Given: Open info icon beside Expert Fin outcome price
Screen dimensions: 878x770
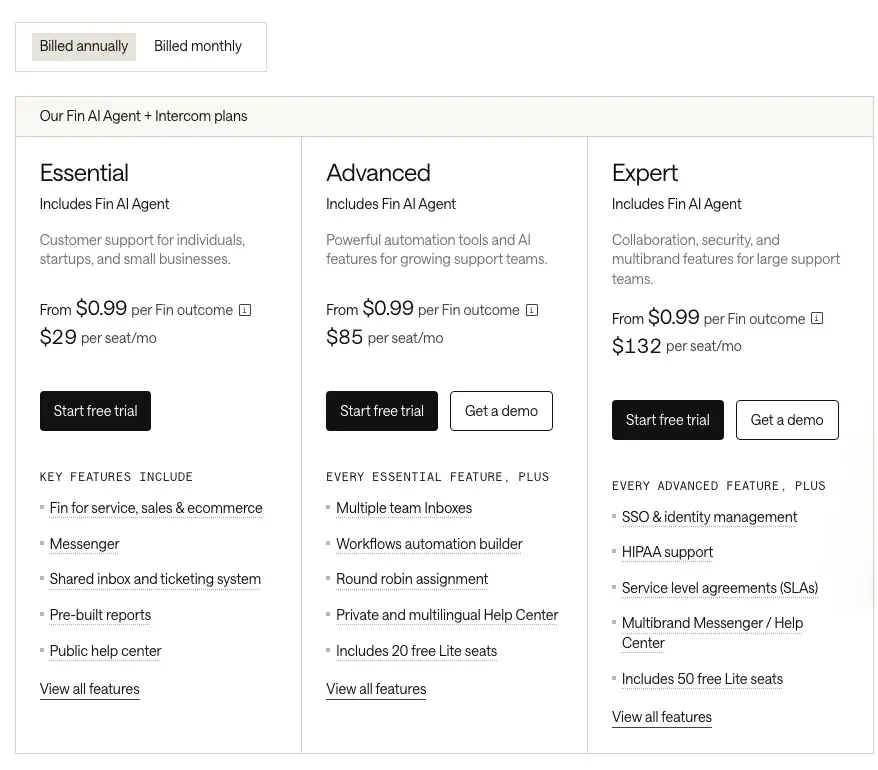Looking at the screenshot, I should pyautogui.click(x=818, y=319).
